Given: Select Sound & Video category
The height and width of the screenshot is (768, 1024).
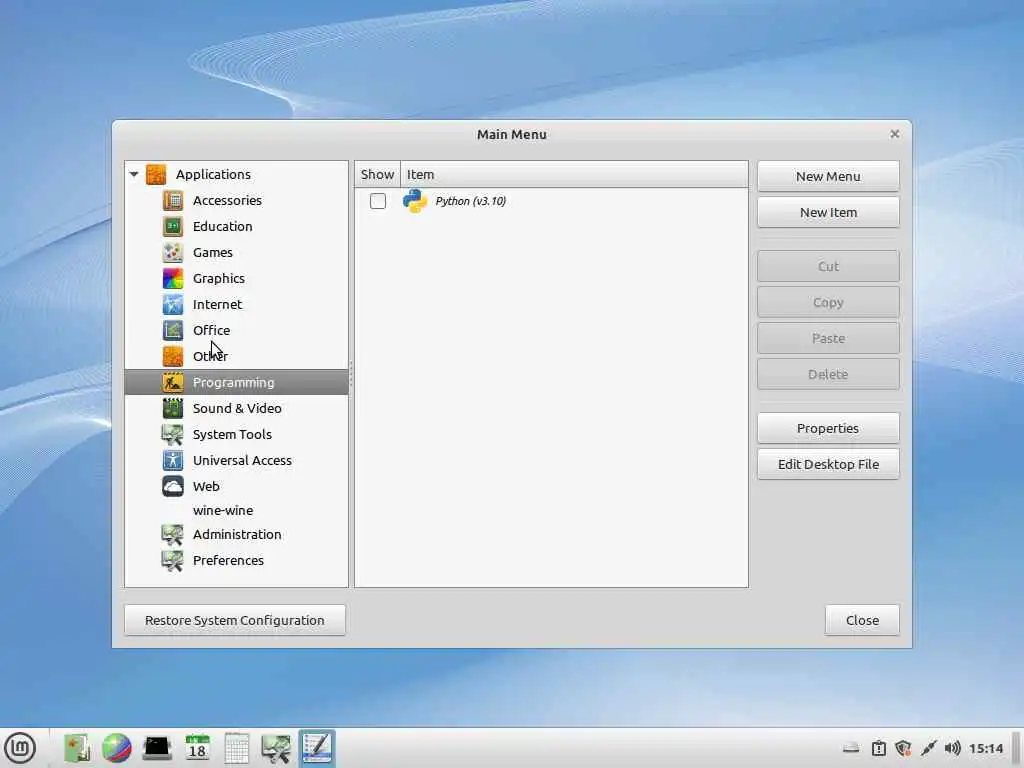Looking at the screenshot, I should click(x=237, y=408).
